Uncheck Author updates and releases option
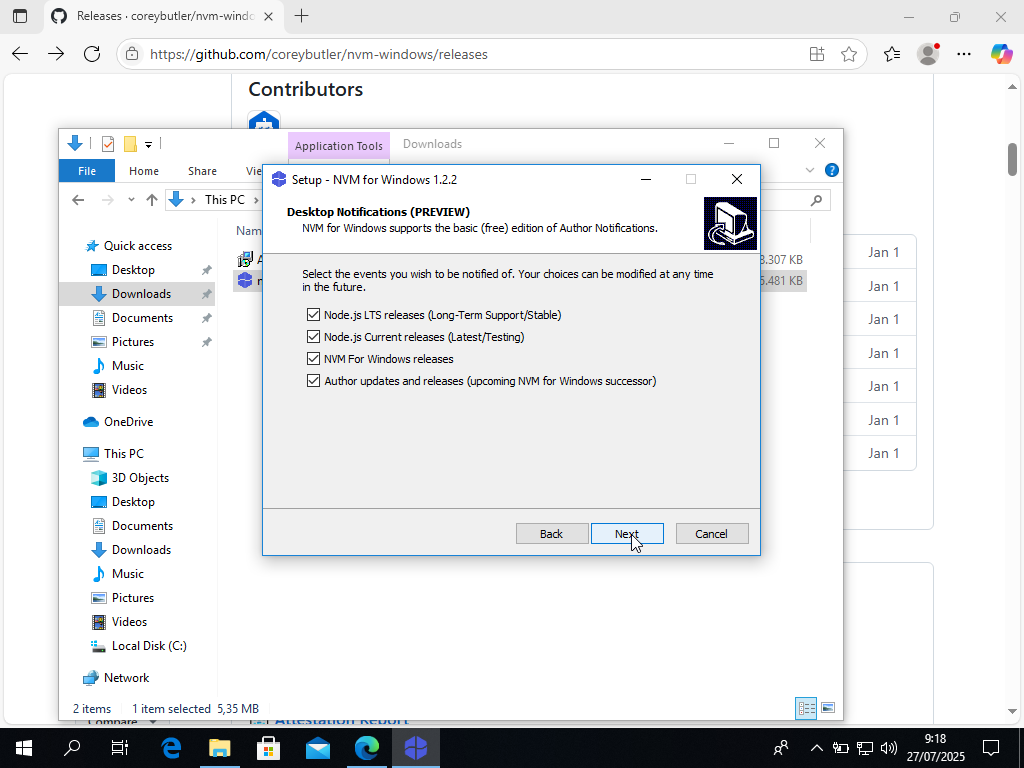The width and height of the screenshot is (1024, 768). point(313,380)
